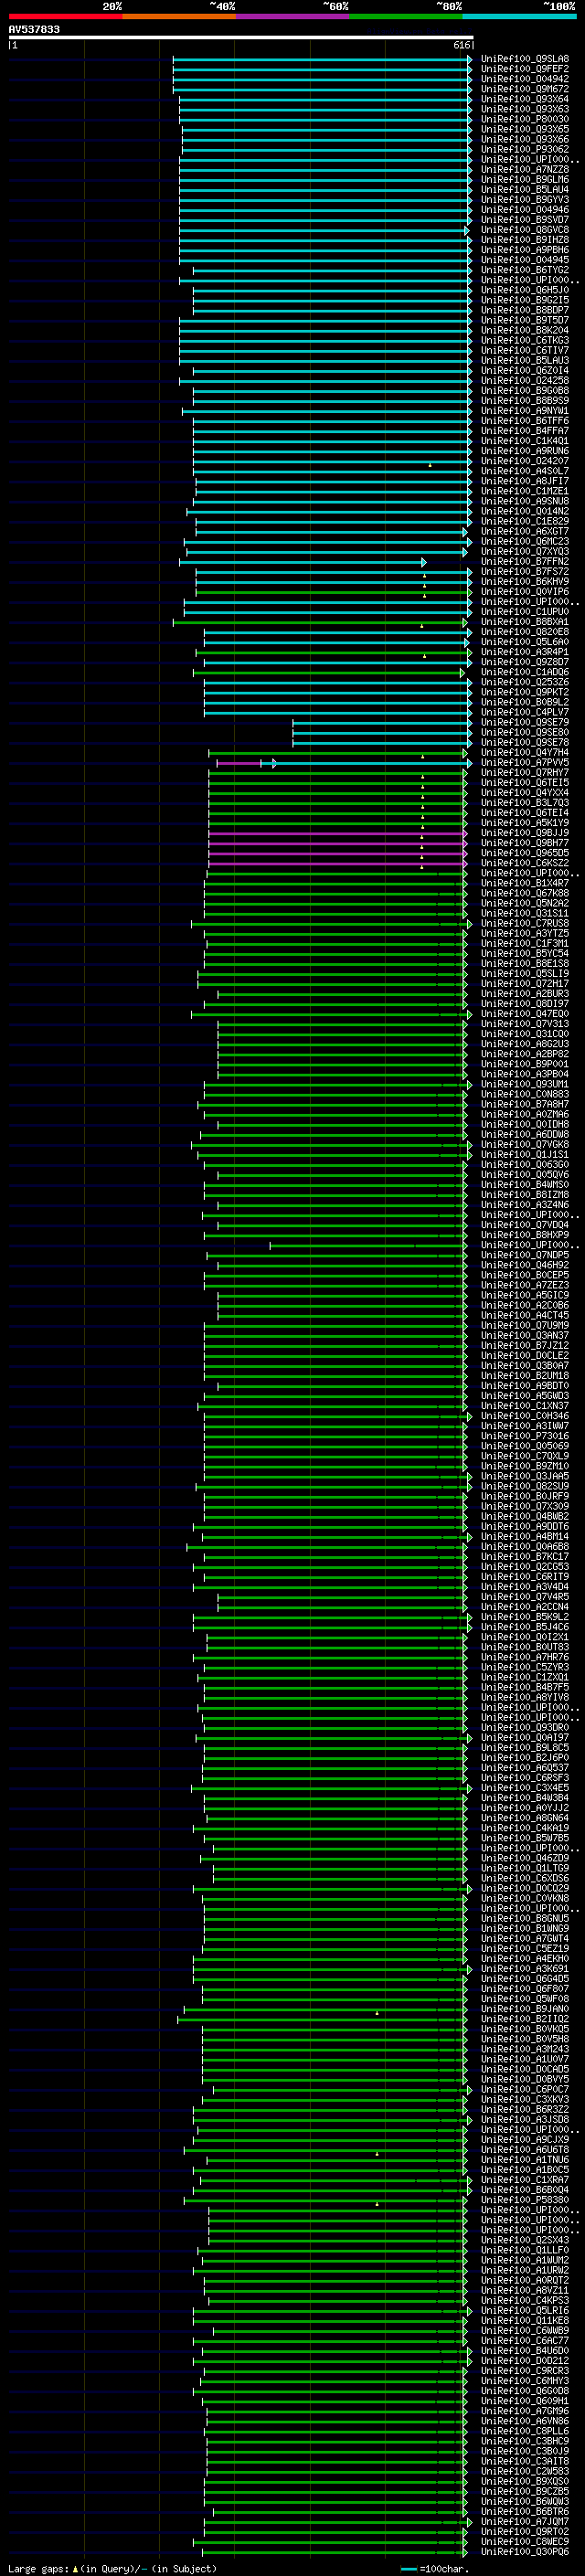Click the orange ~40% identity legend segment
Image resolution: width=585 pixels, height=2576 pixels.
(179, 16)
